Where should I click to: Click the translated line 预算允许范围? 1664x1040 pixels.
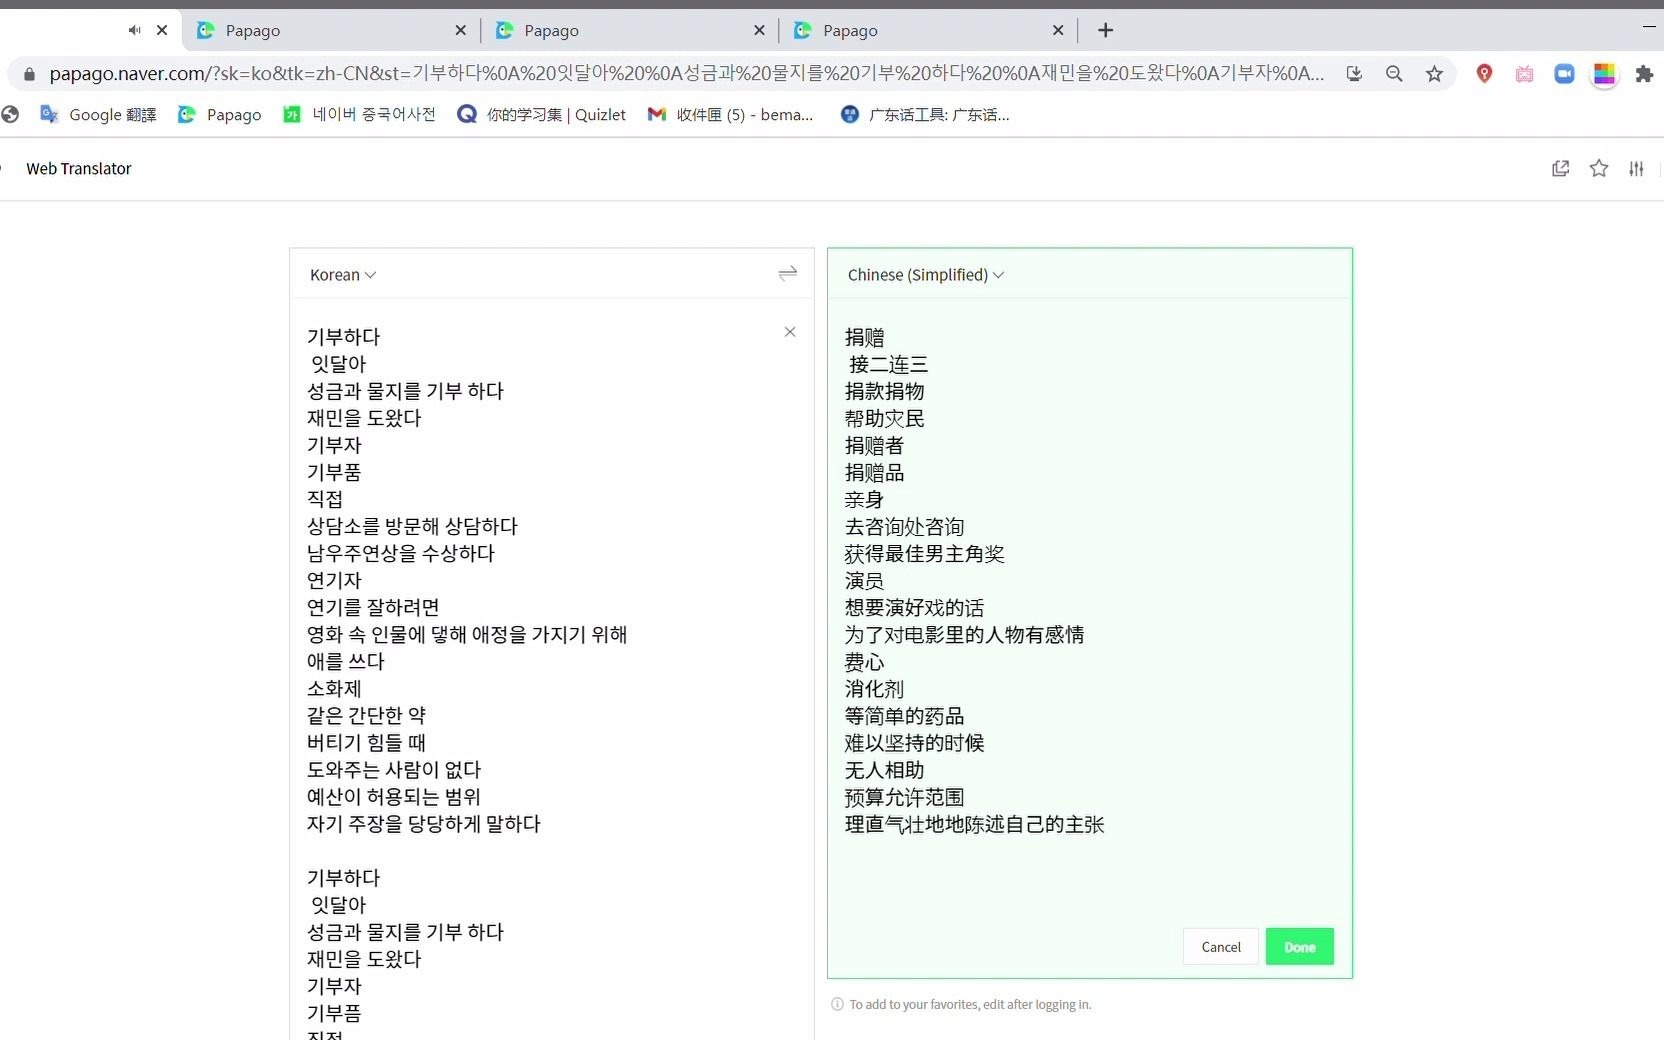pos(905,797)
